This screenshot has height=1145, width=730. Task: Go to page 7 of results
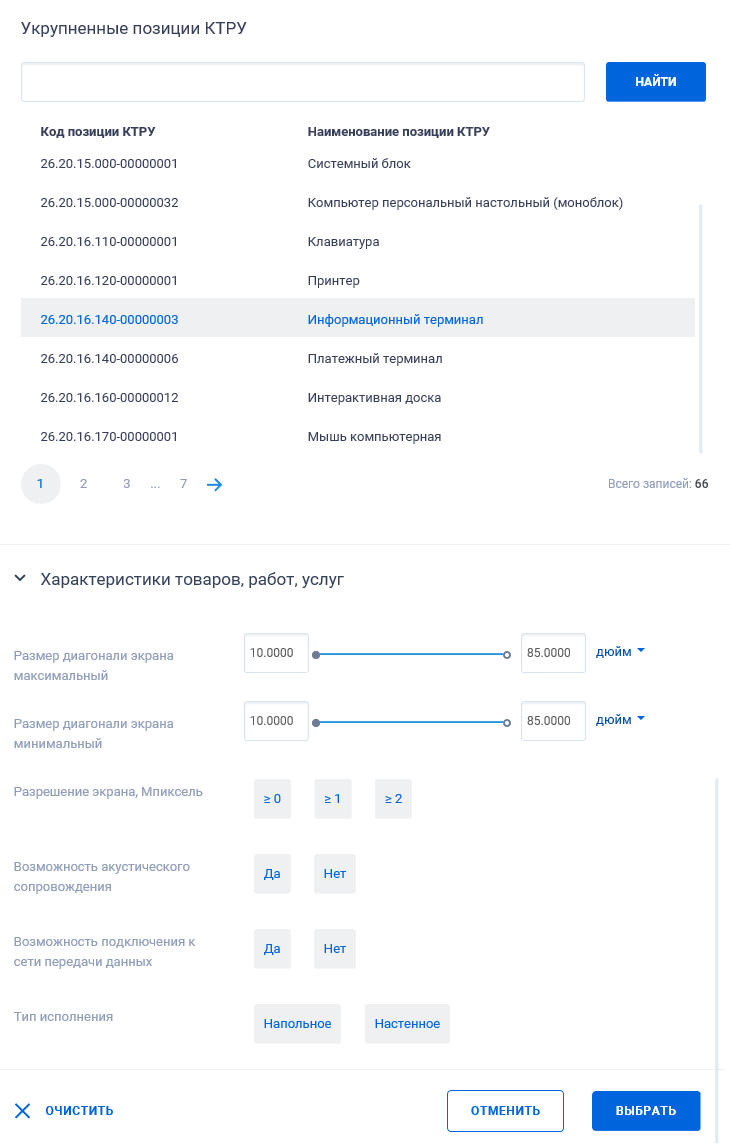point(183,484)
